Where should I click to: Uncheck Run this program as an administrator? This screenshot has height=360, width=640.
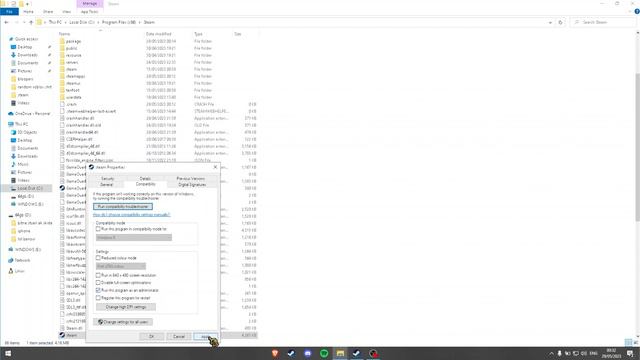(x=98, y=290)
